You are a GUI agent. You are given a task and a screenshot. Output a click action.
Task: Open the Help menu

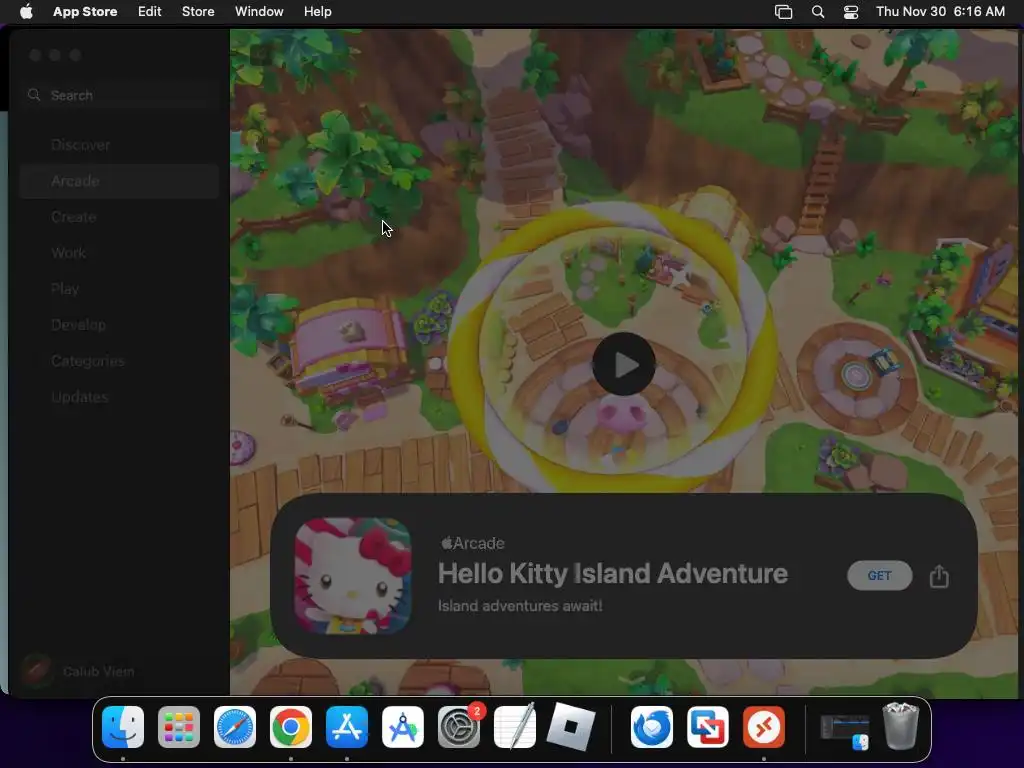point(317,11)
